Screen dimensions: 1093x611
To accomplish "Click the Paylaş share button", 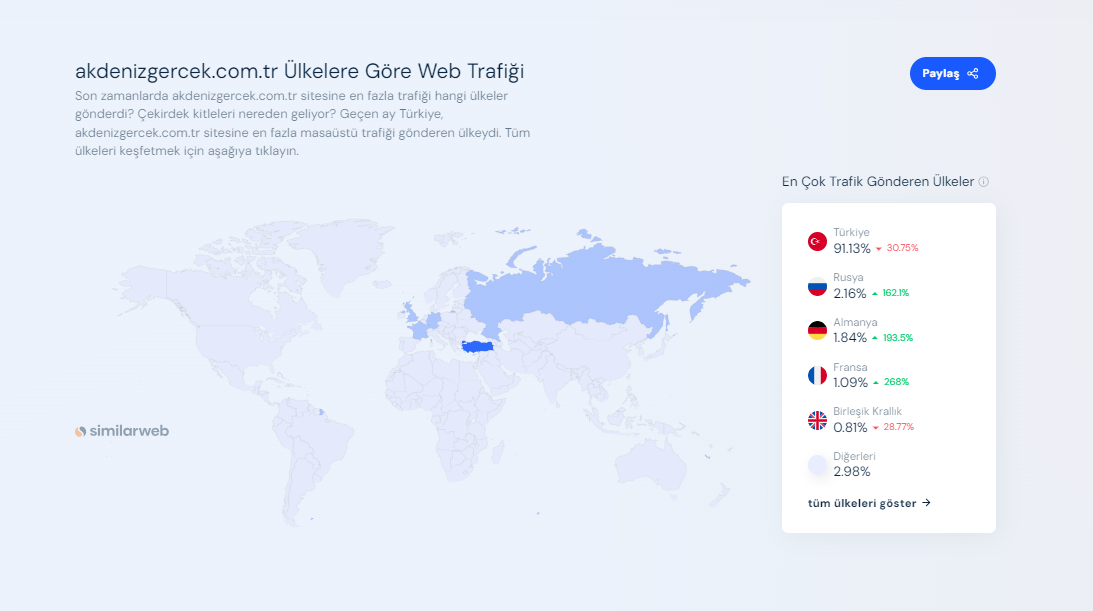I will pos(952,74).
